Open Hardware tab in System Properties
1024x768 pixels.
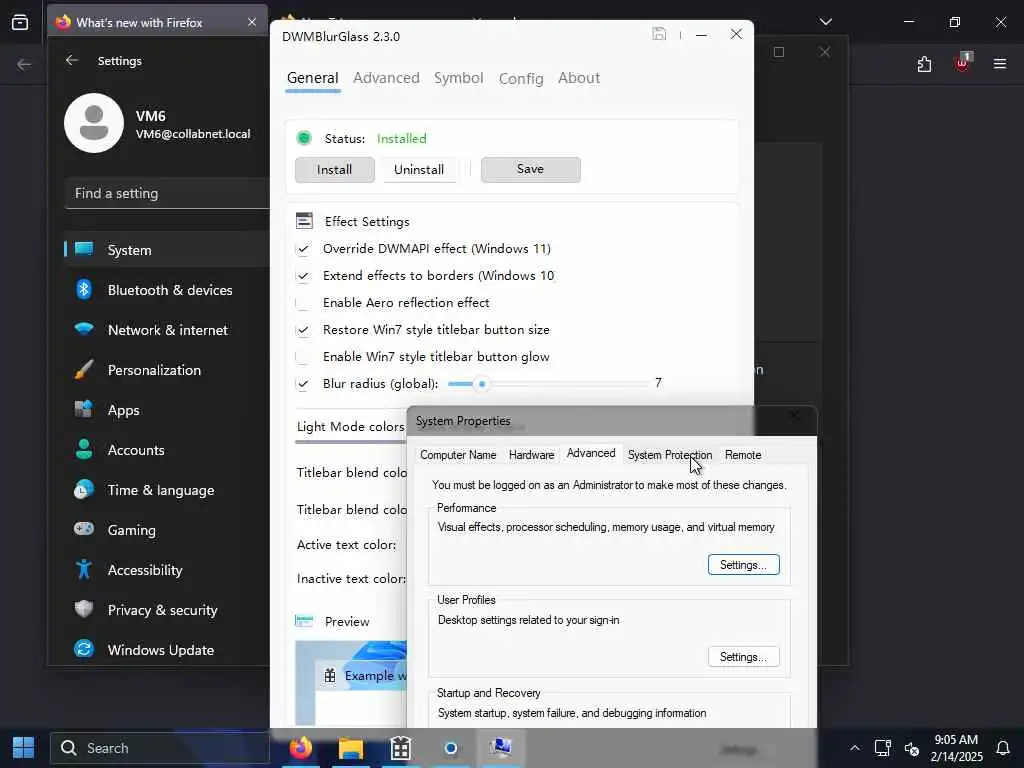532,455
